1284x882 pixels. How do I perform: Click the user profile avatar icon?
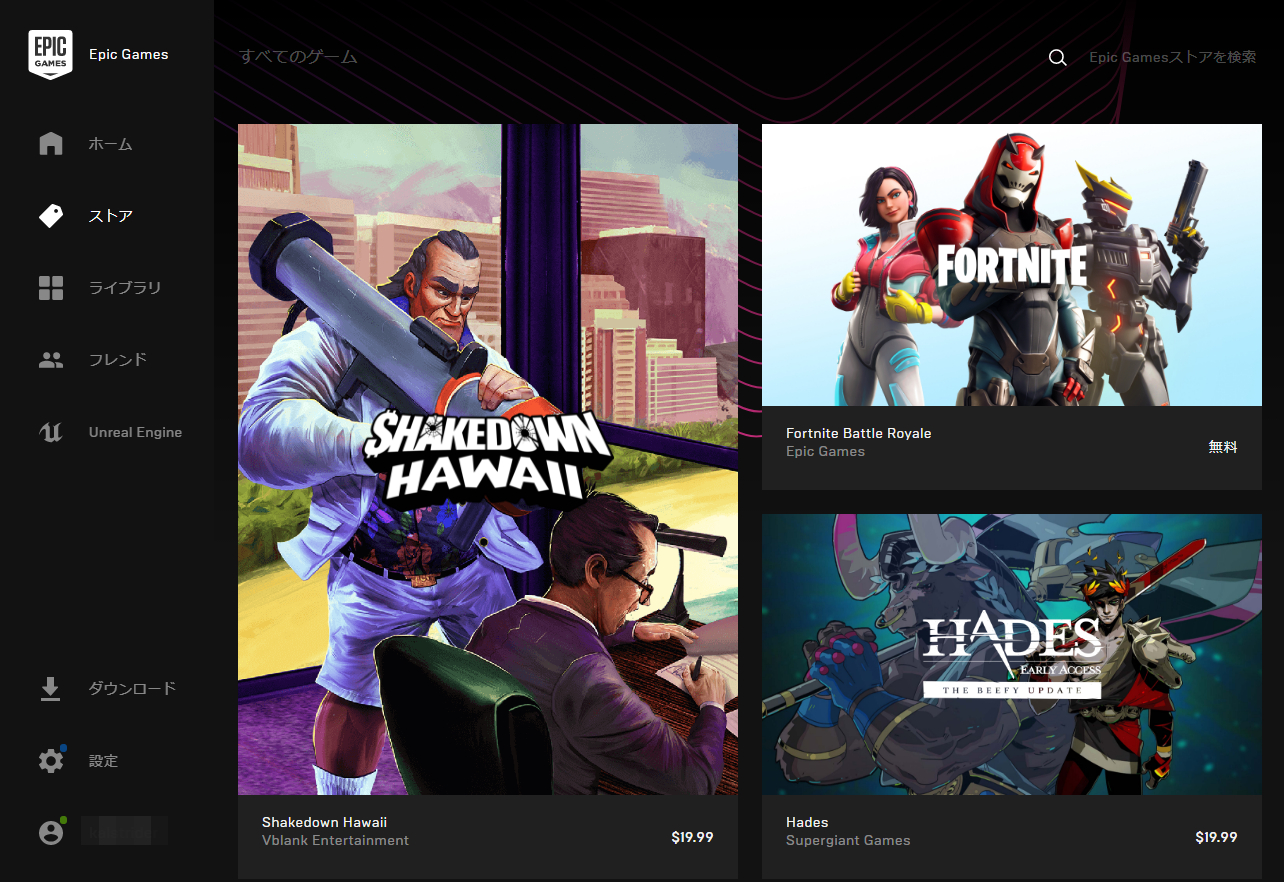51,832
